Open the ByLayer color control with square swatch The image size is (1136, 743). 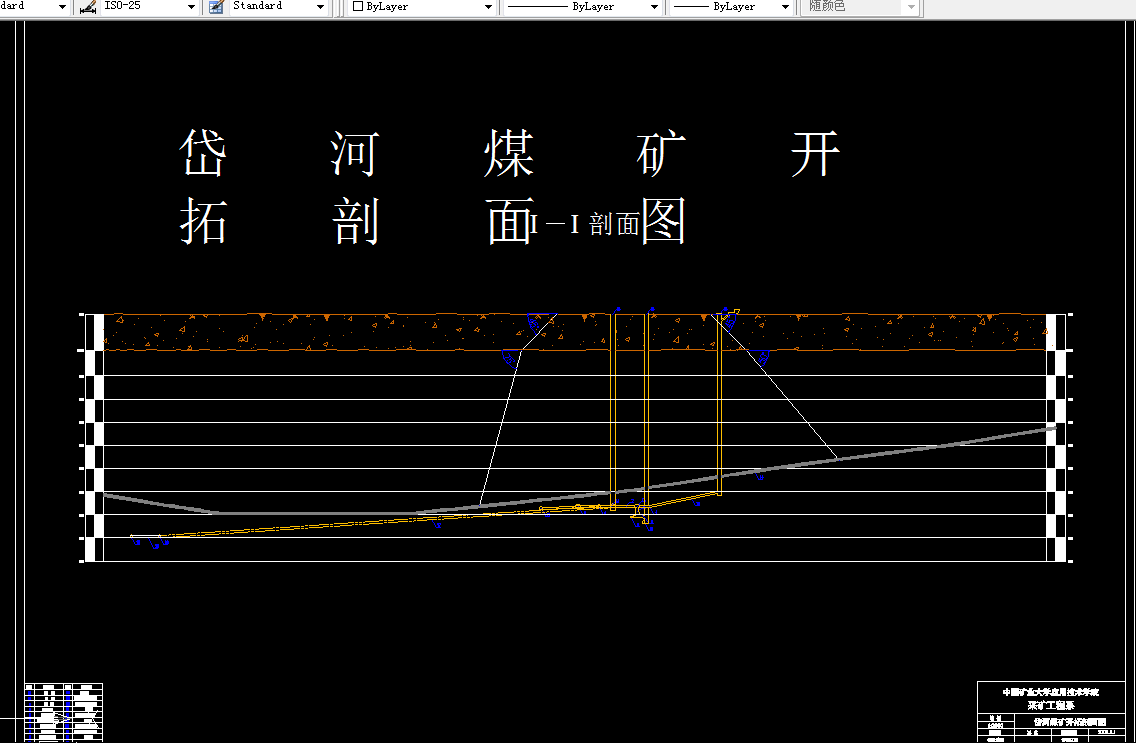tap(422, 7)
